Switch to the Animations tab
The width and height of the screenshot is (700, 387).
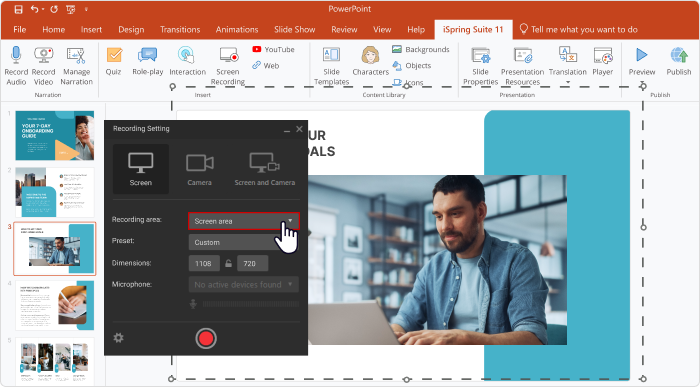click(237, 29)
